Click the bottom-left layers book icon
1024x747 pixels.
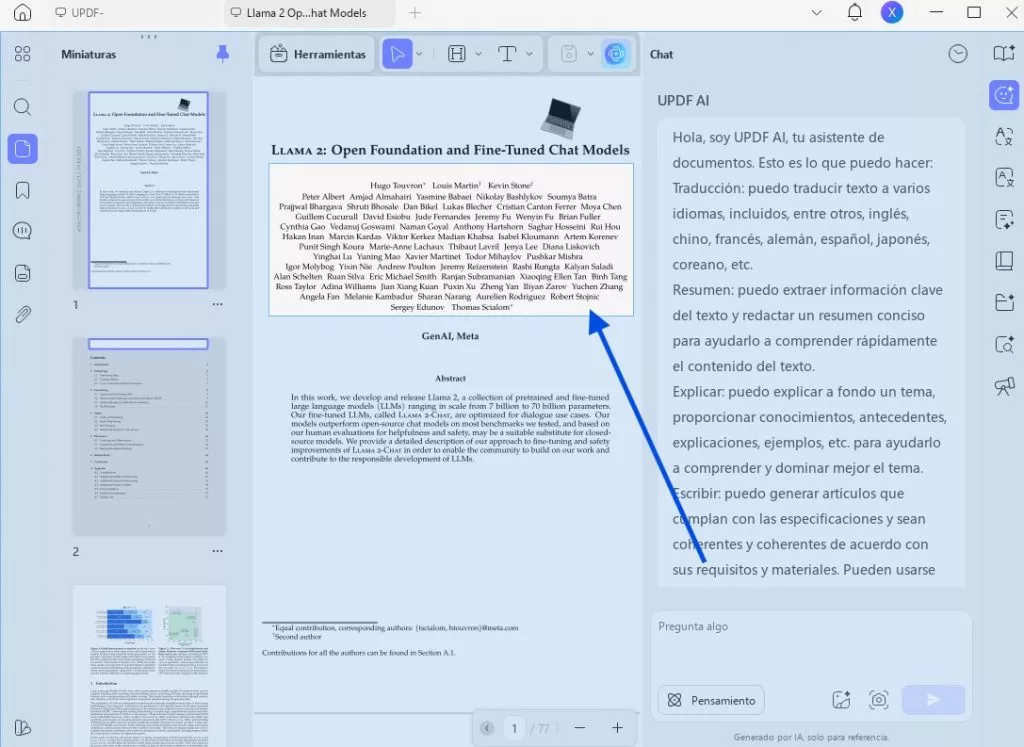[22, 727]
